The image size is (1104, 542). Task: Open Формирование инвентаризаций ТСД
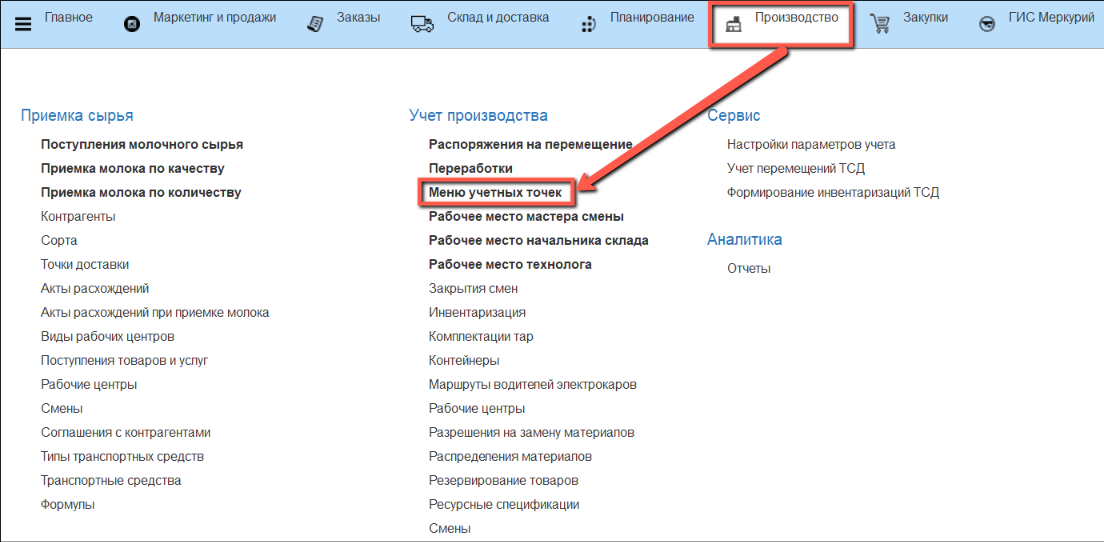[833, 192]
